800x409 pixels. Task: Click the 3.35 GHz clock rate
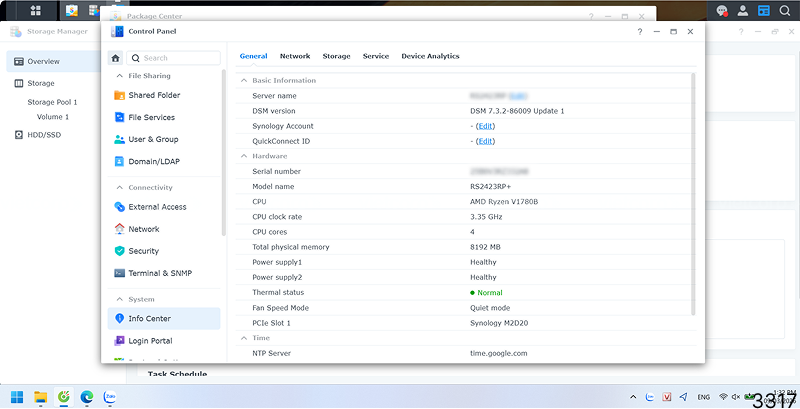[486, 217]
